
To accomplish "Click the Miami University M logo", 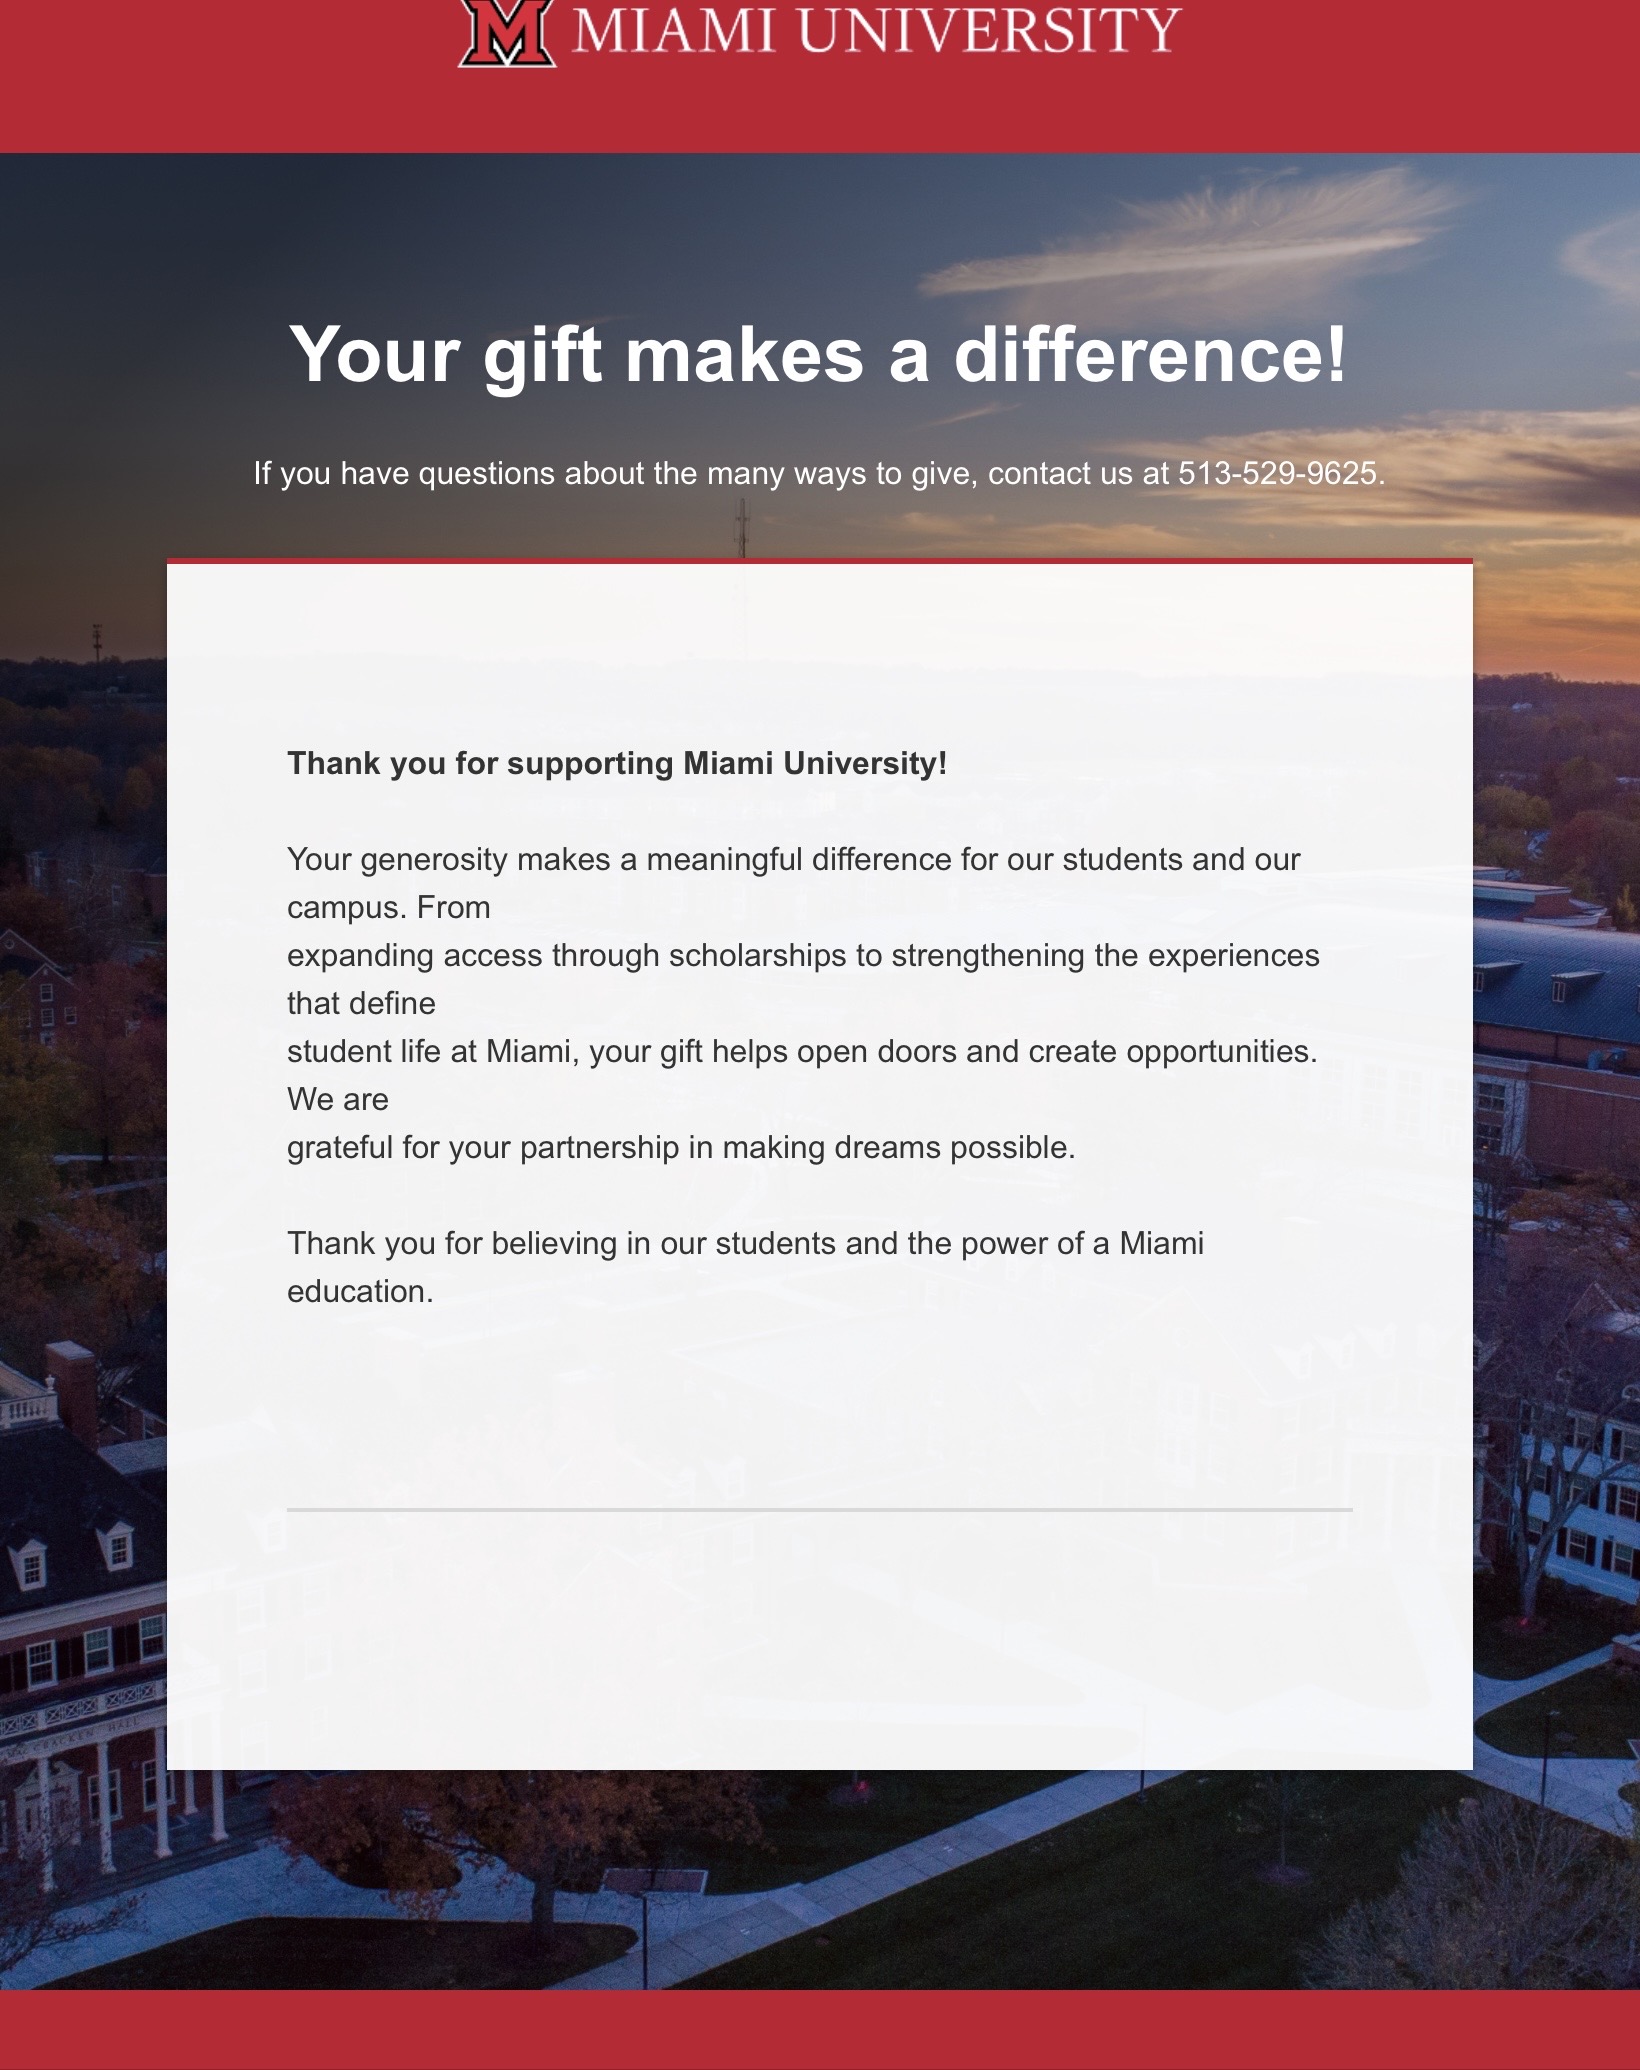I will pyautogui.click(x=507, y=33).
